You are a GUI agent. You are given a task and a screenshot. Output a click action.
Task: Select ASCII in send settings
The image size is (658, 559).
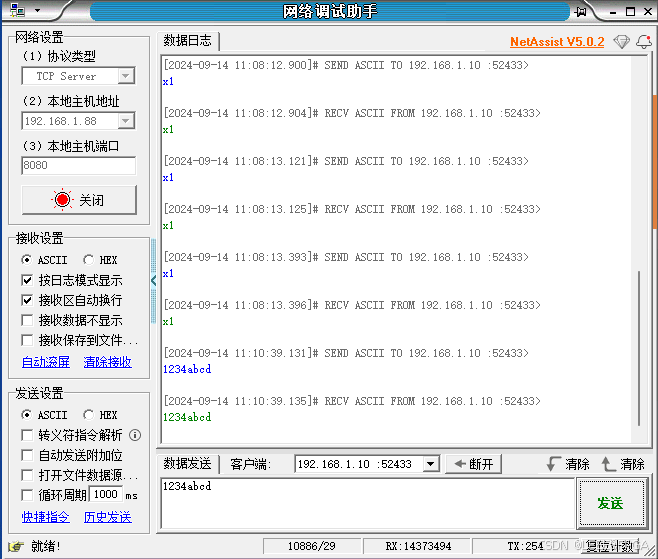44,415
